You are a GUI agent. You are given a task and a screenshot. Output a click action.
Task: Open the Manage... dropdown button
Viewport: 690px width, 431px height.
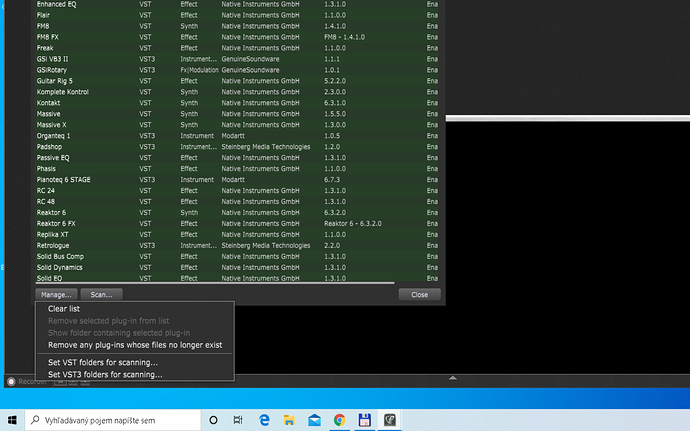(x=56, y=295)
